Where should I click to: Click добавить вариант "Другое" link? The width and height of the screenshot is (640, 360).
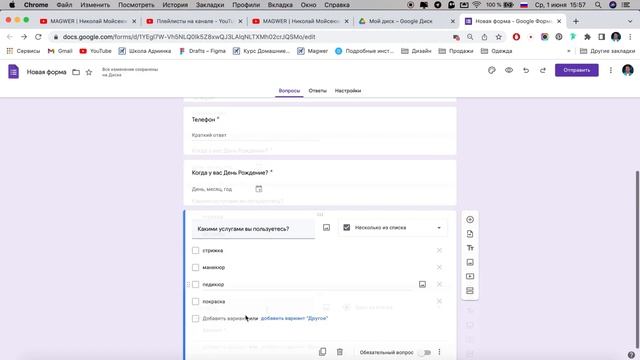coord(294,318)
